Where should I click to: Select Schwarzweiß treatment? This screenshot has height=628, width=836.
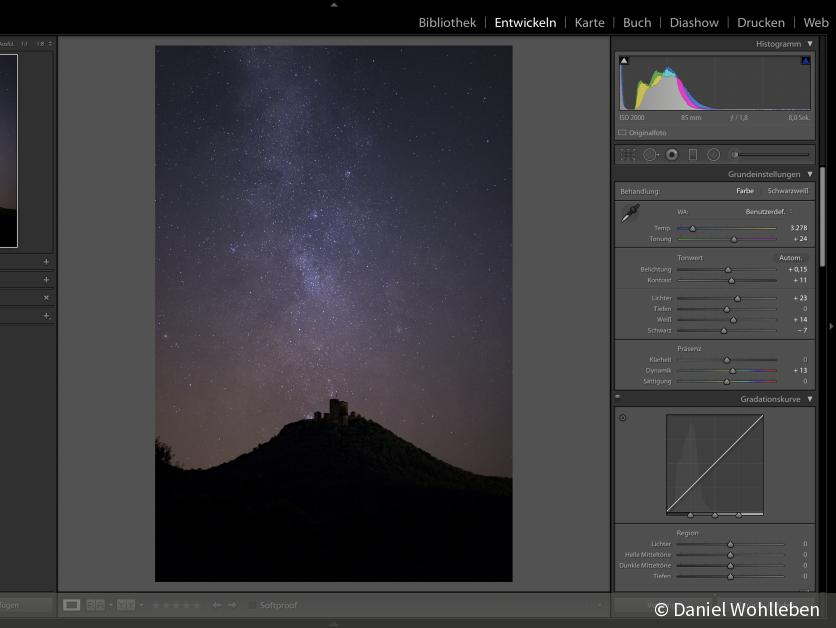coord(788,191)
